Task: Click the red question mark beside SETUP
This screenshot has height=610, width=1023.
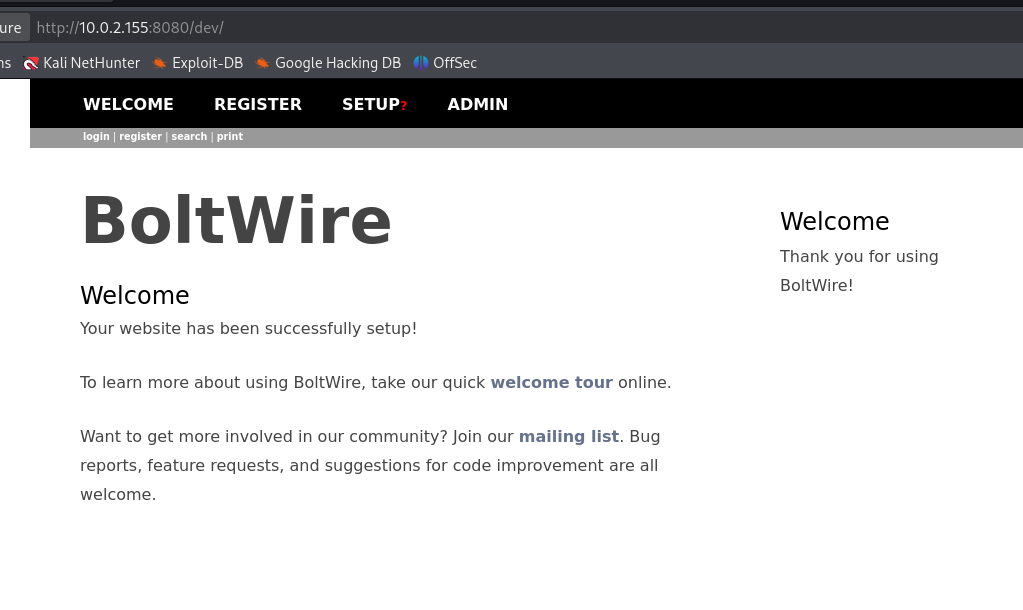Action: [404, 106]
